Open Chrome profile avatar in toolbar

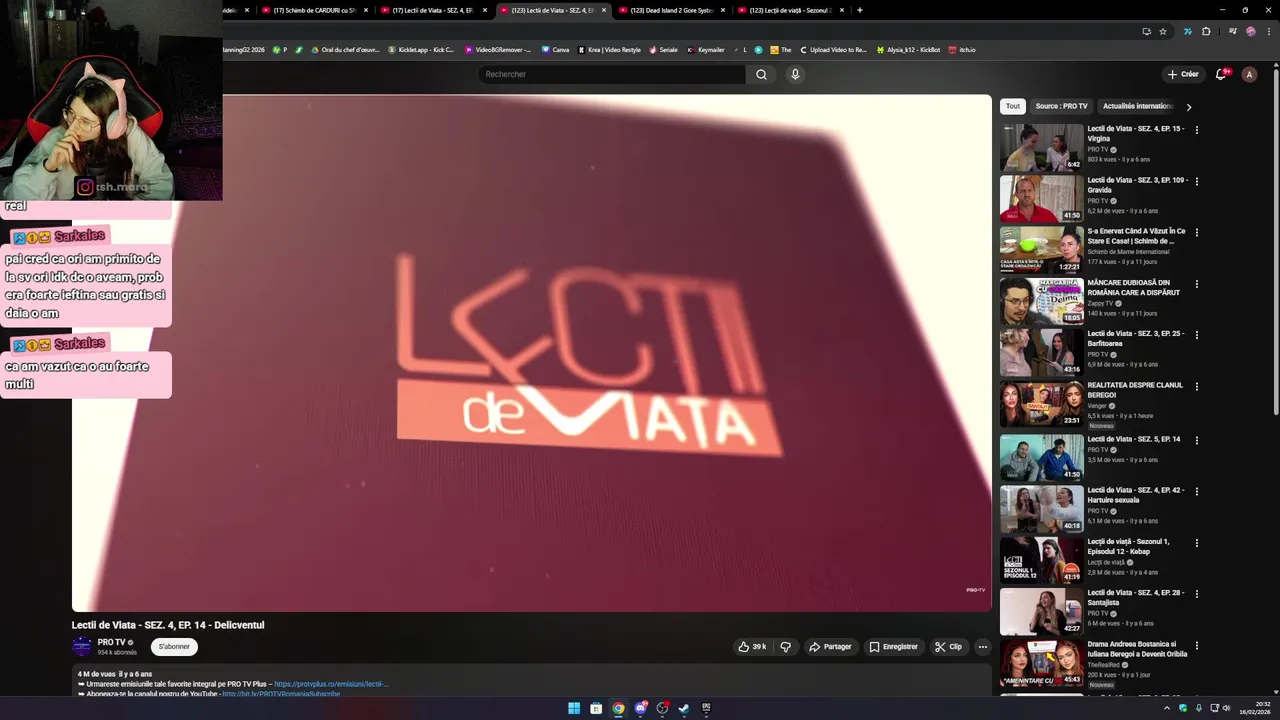[x=1250, y=31]
